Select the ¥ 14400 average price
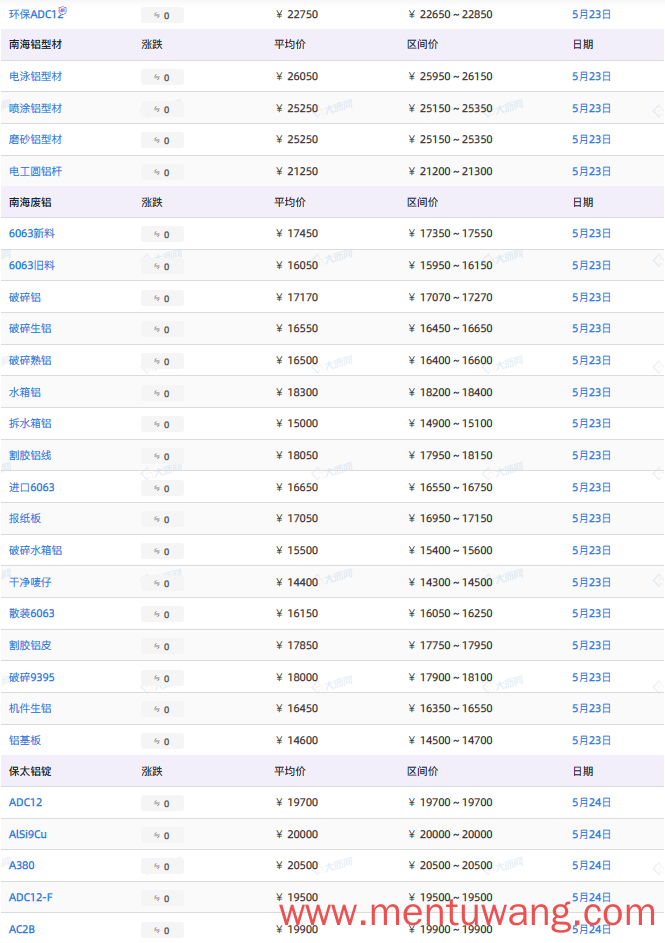This screenshot has width=665, height=943. [x=297, y=582]
